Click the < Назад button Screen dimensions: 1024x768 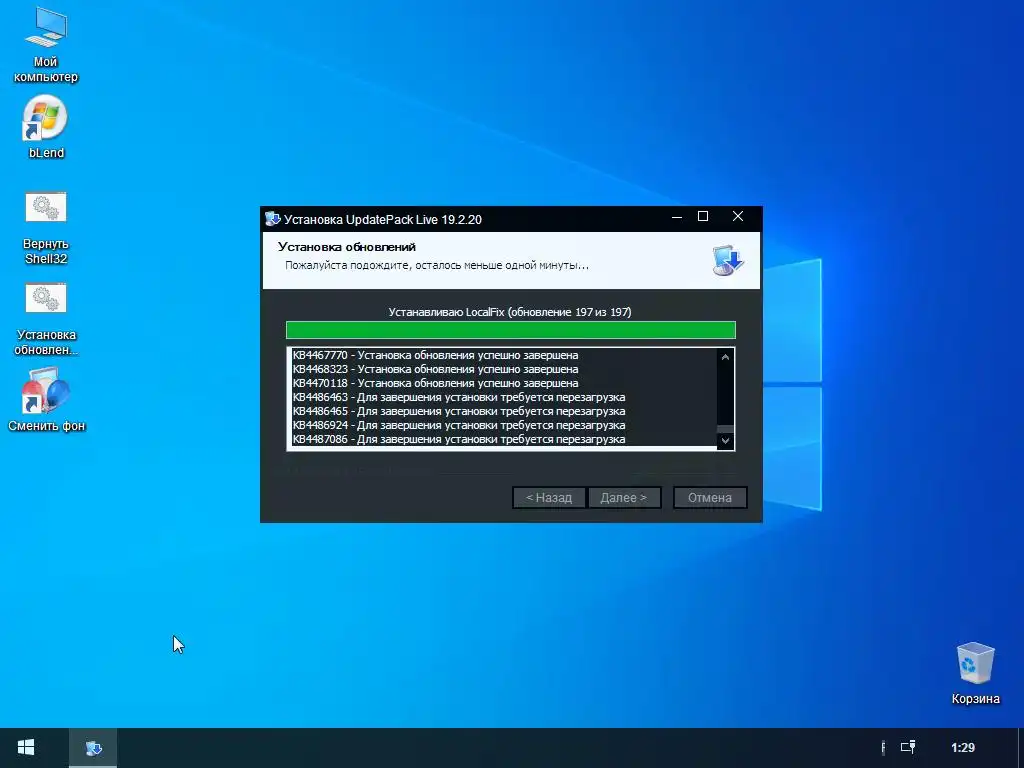pos(549,498)
